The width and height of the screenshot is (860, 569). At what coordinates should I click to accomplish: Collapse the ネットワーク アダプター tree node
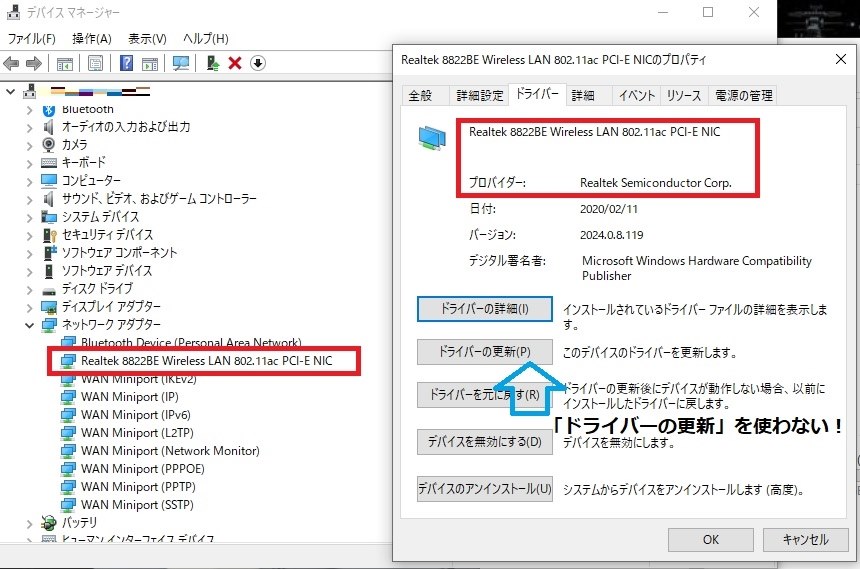coord(30,325)
